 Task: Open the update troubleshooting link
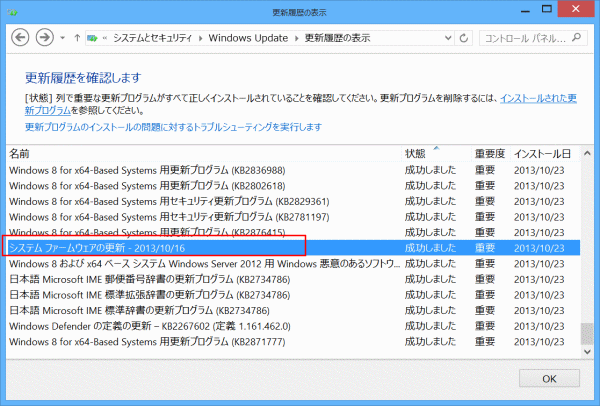click(x=173, y=128)
